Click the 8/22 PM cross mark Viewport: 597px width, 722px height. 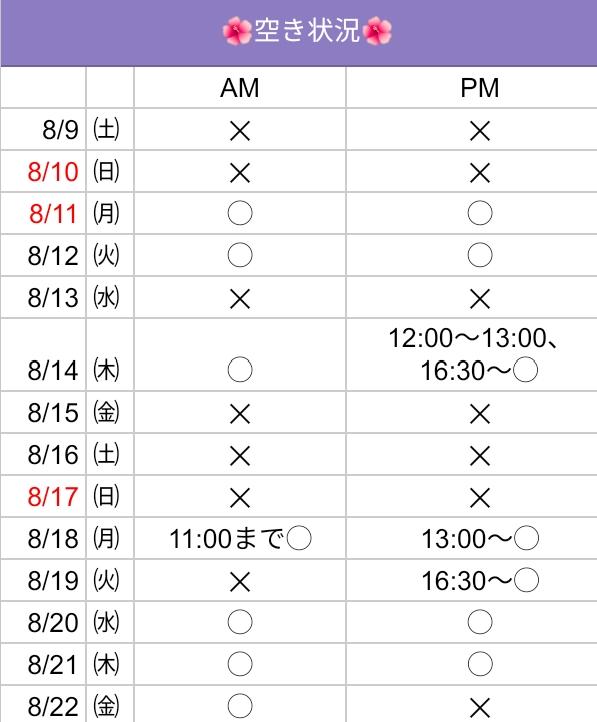coord(480,708)
